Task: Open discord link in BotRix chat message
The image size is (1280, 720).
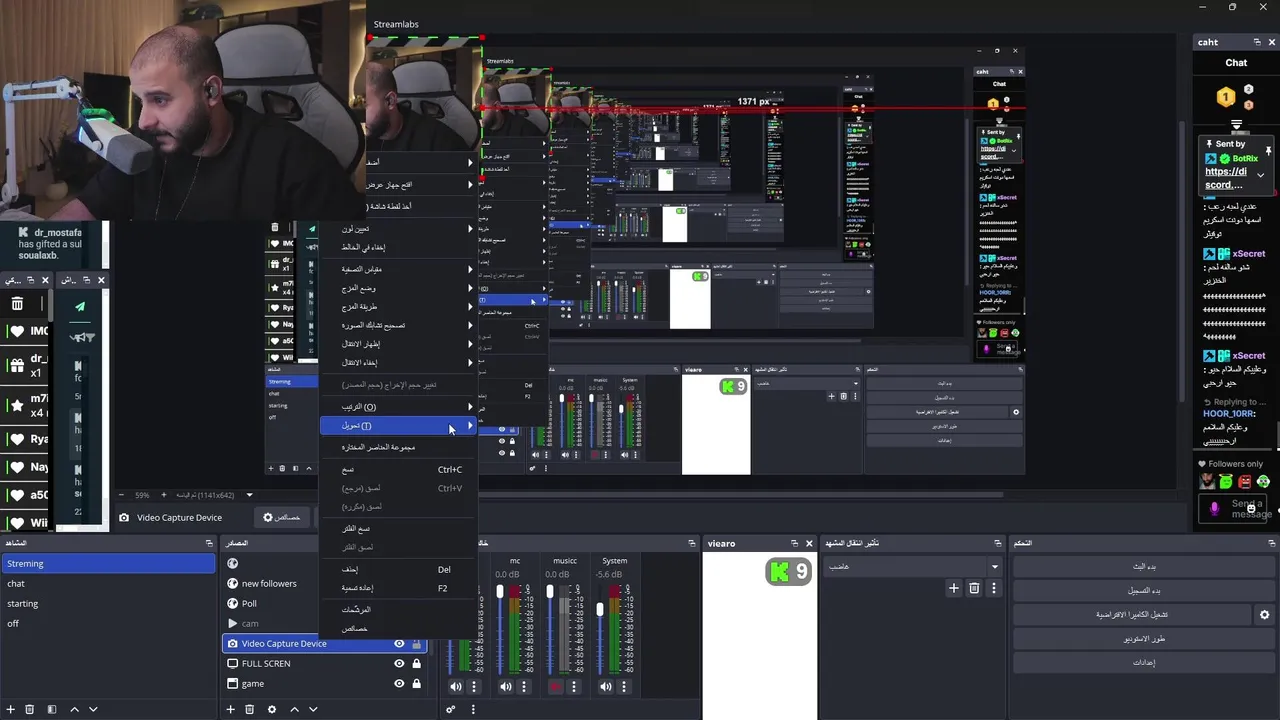Action: pyautogui.click(x=1224, y=178)
